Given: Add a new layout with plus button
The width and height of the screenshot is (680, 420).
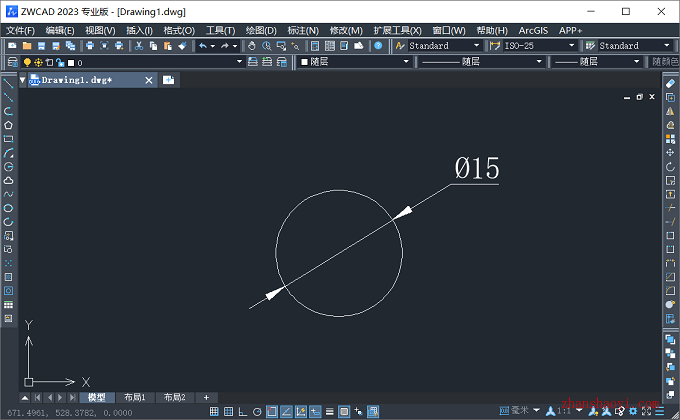Looking at the screenshot, I should tap(206, 397).
